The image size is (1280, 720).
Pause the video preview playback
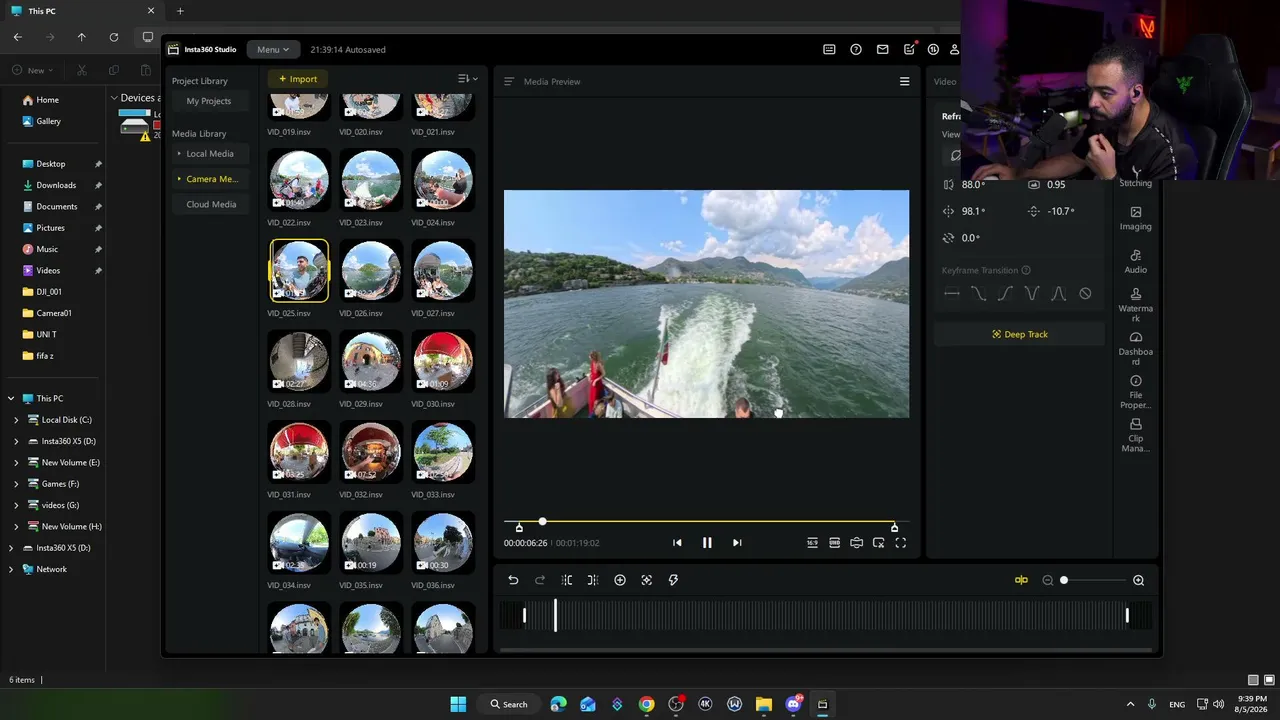click(x=707, y=543)
